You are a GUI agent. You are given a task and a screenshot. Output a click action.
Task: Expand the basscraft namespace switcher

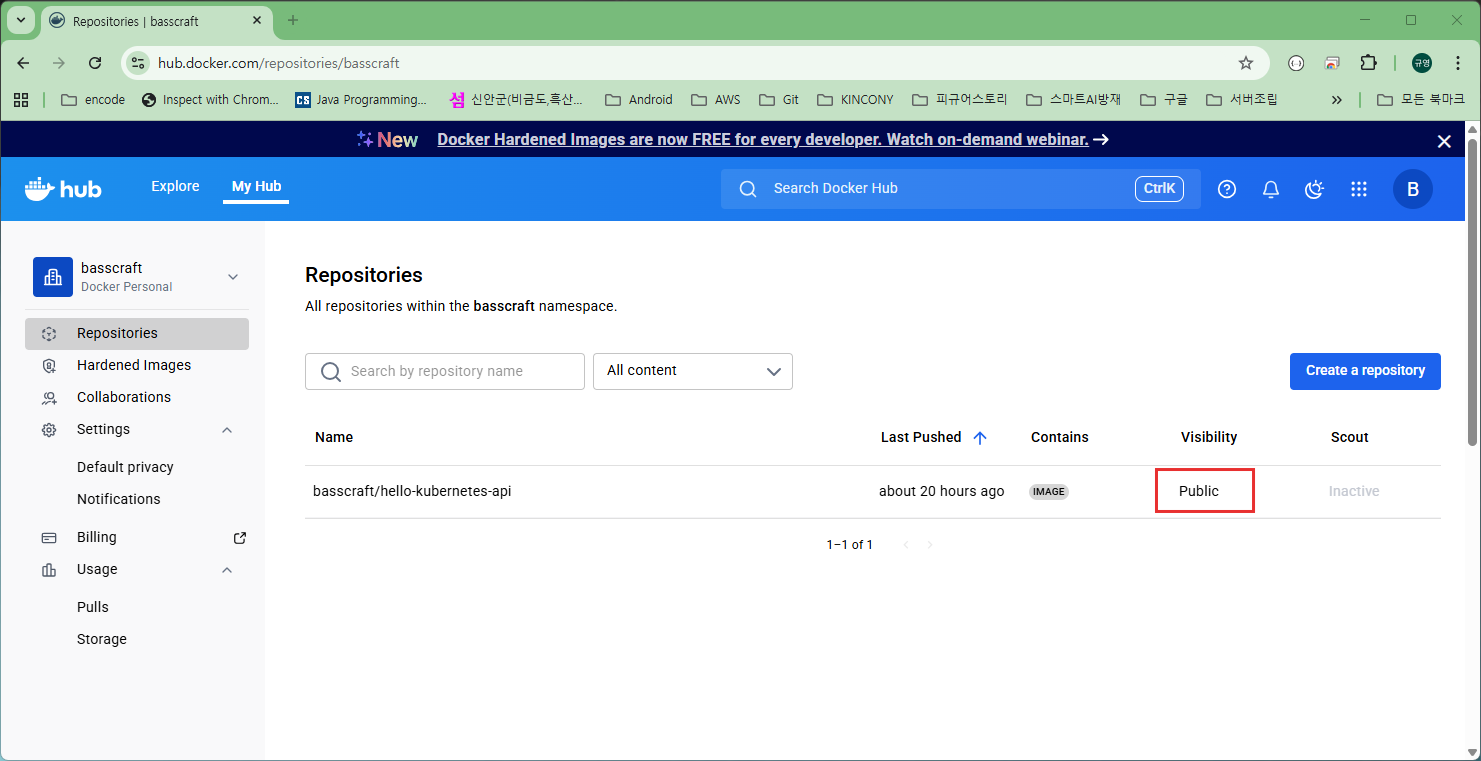click(x=233, y=277)
